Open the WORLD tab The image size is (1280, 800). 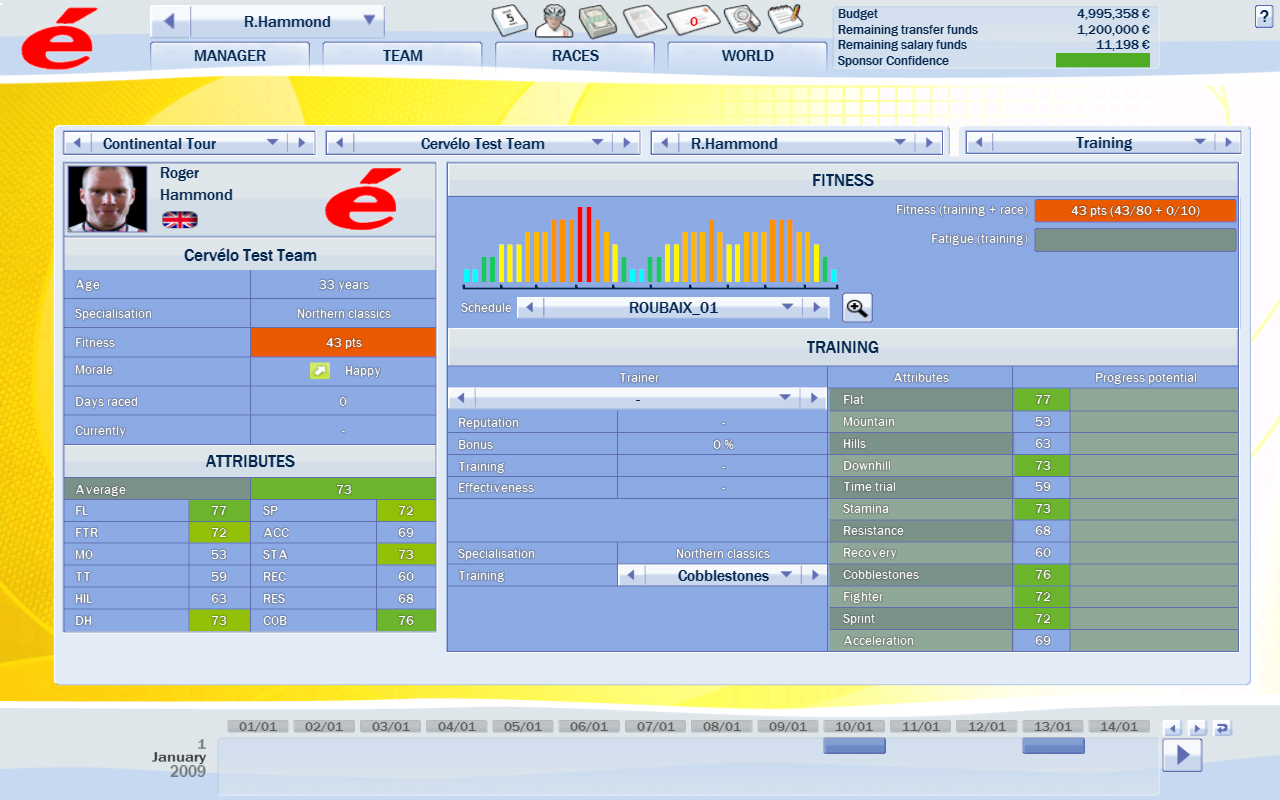747,56
